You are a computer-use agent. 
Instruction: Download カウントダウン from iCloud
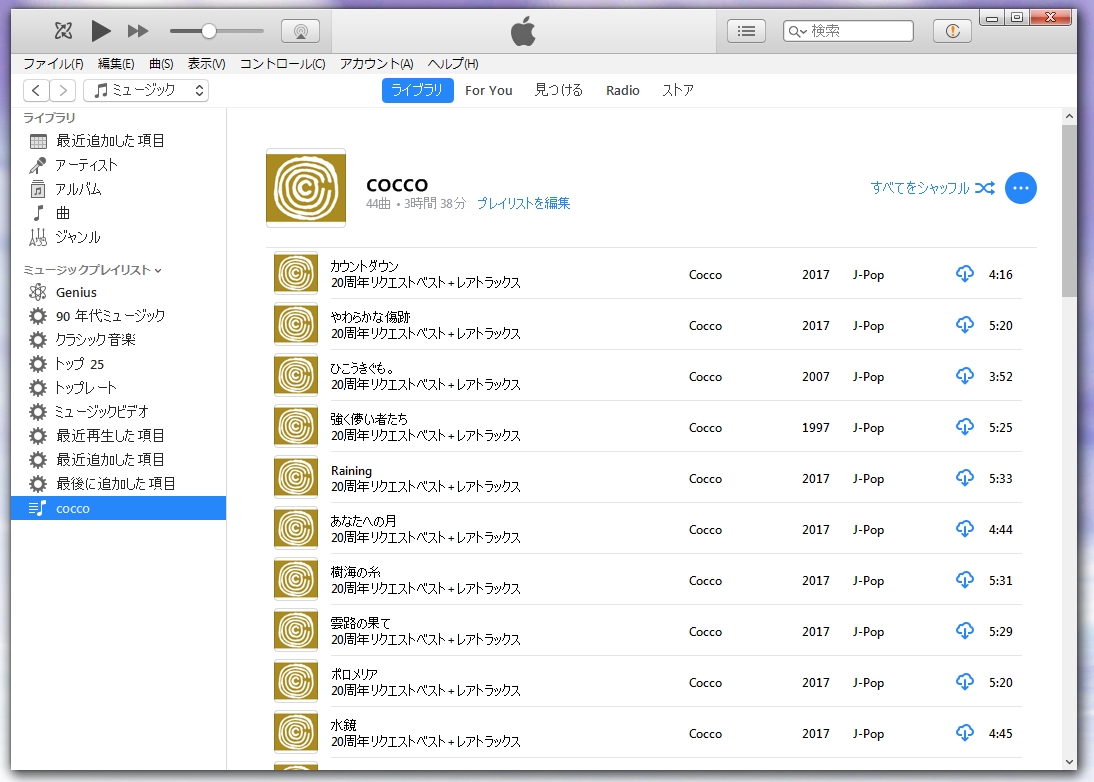pyautogui.click(x=964, y=274)
